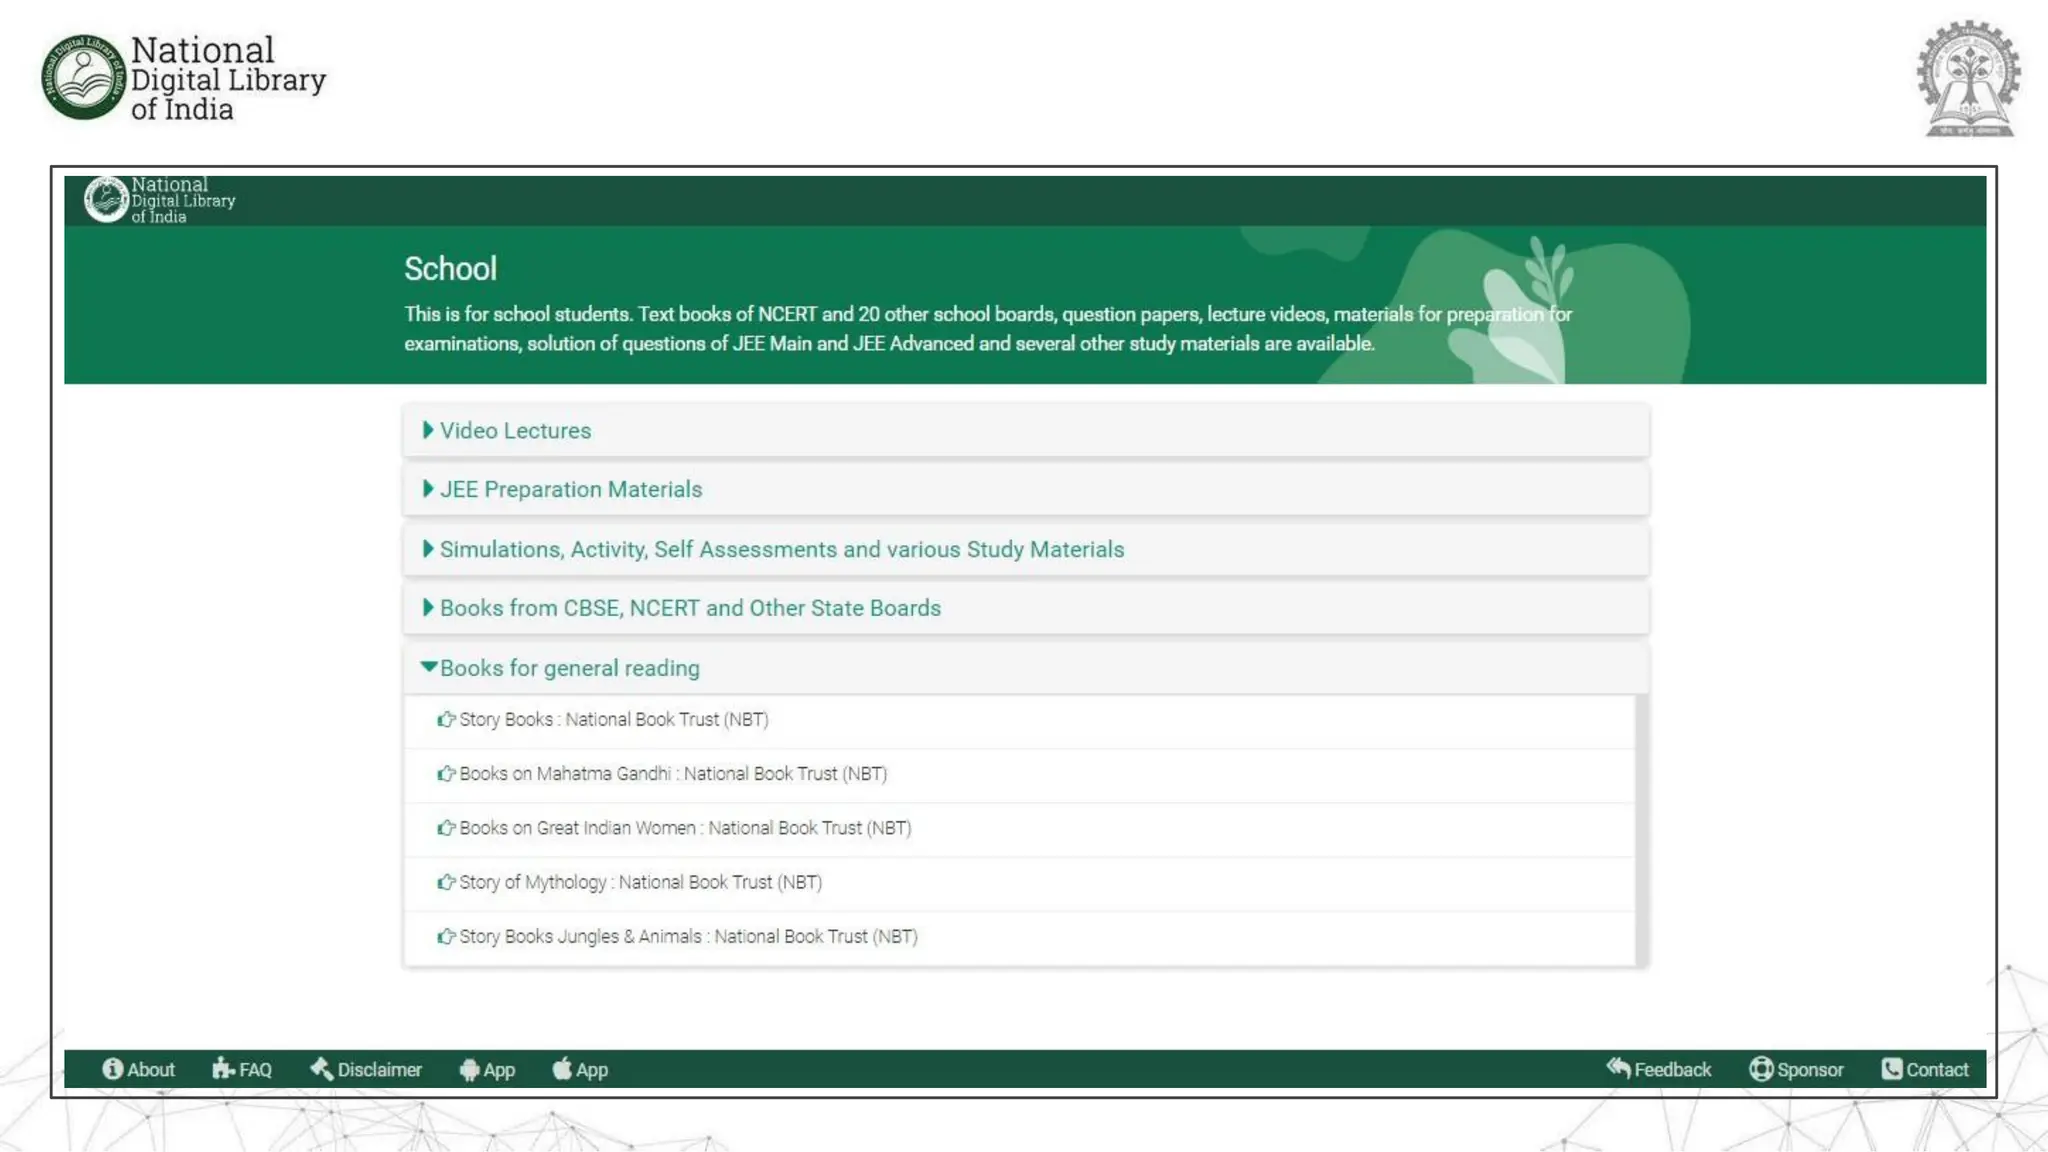The width and height of the screenshot is (2048, 1152).
Task: Open Books on Great Indian Women link
Action: click(684, 828)
